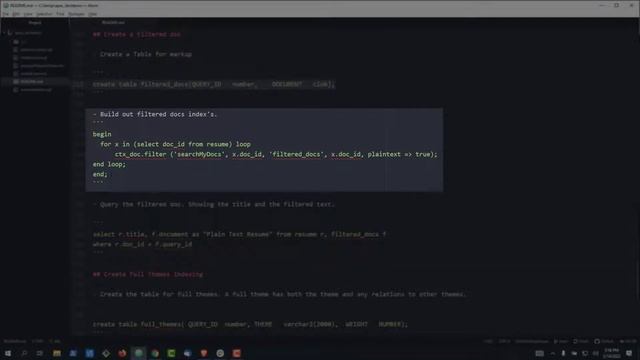640x360 pixels.
Task: Open Chrome from the taskbar
Action: pos(155,353)
